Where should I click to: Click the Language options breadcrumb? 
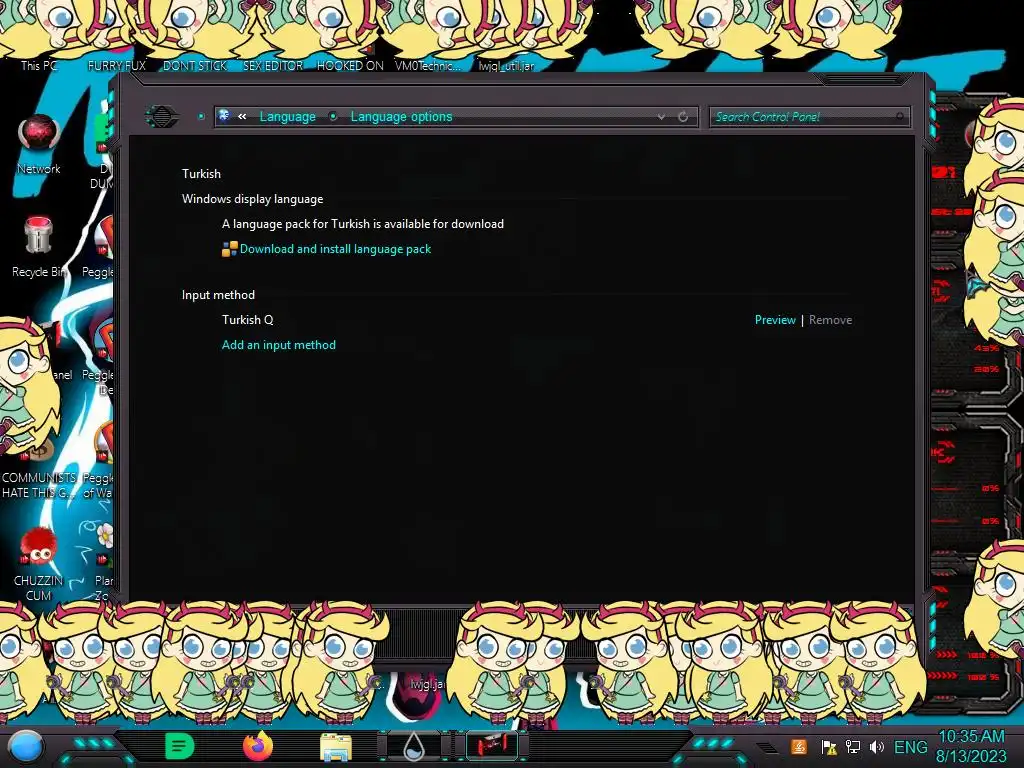pyautogui.click(x=401, y=116)
